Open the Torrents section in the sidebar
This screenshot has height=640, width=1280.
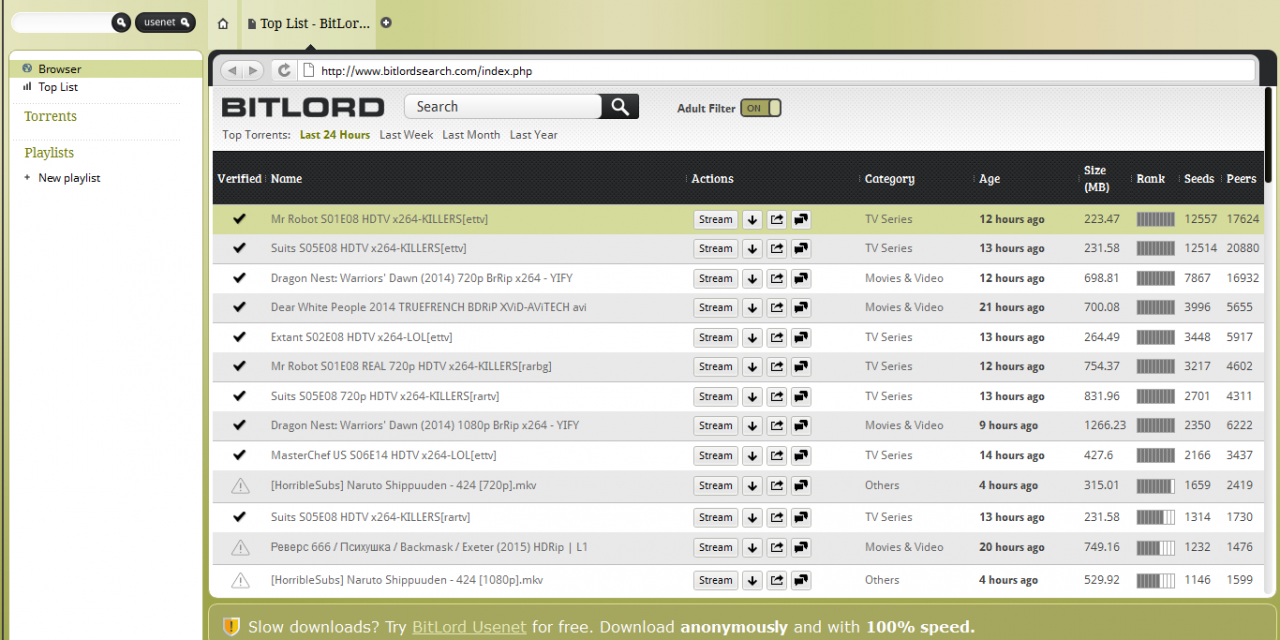point(51,117)
